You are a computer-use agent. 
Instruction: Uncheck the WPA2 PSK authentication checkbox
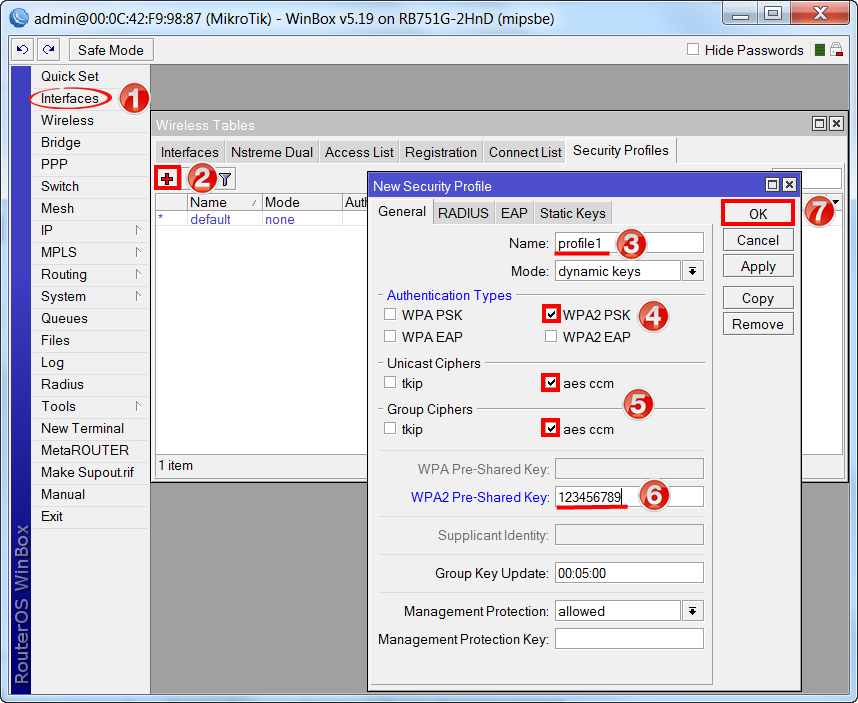551,315
